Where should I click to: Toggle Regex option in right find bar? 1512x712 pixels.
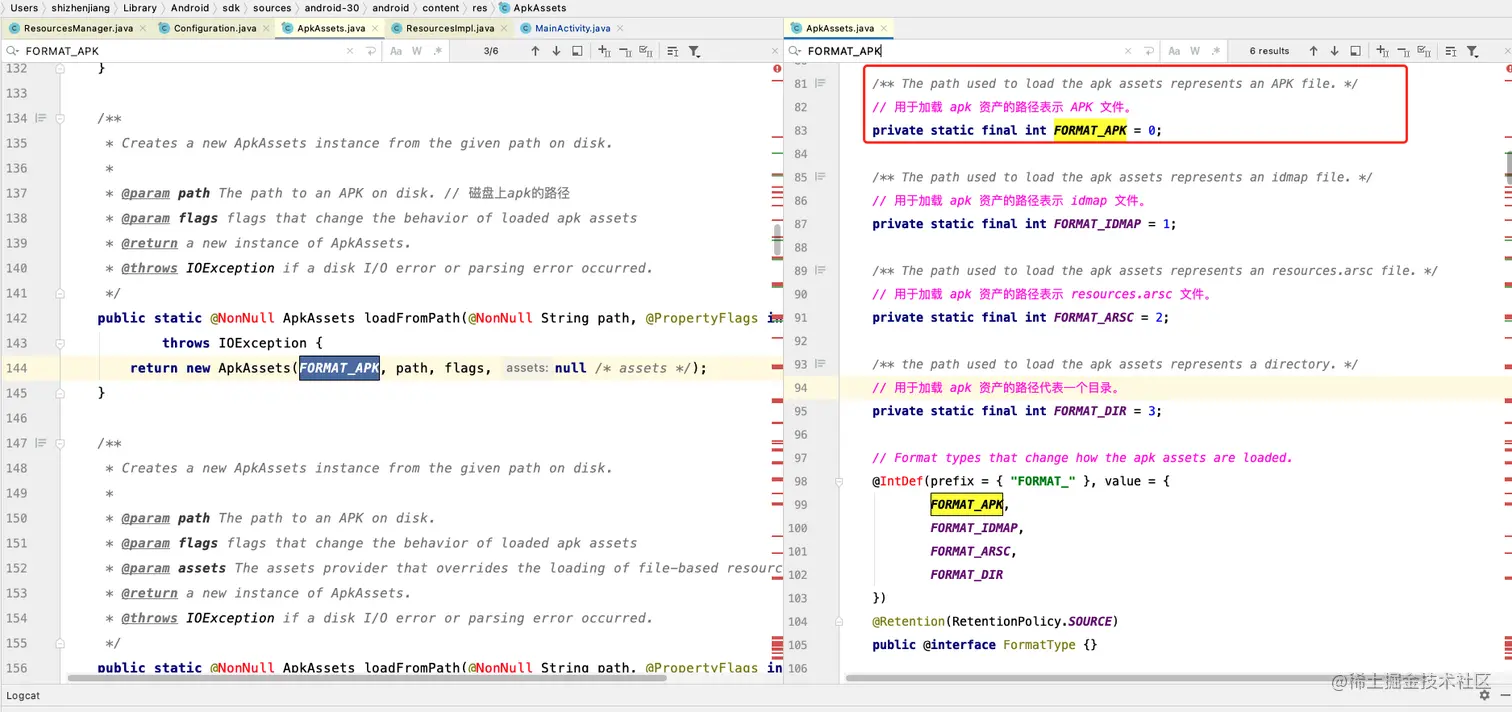click(1216, 51)
